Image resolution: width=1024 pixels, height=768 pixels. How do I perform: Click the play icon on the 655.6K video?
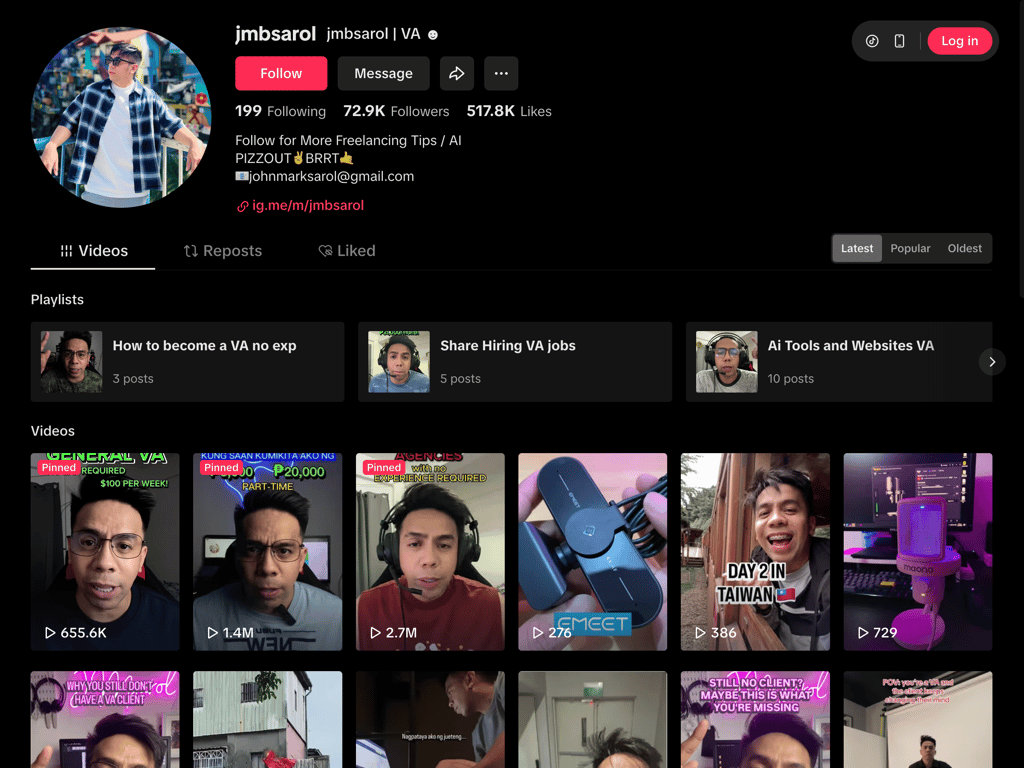click(50, 633)
